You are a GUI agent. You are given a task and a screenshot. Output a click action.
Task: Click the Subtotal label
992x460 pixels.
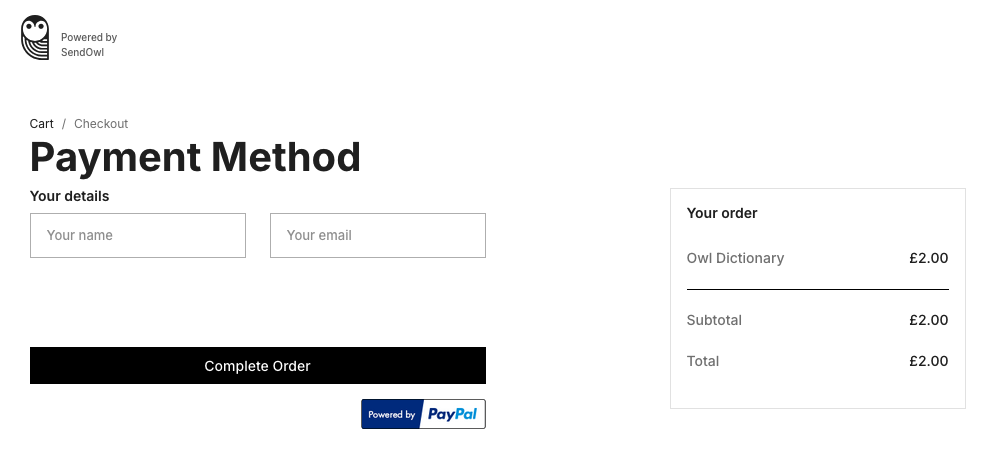click(x=714, y=320)
